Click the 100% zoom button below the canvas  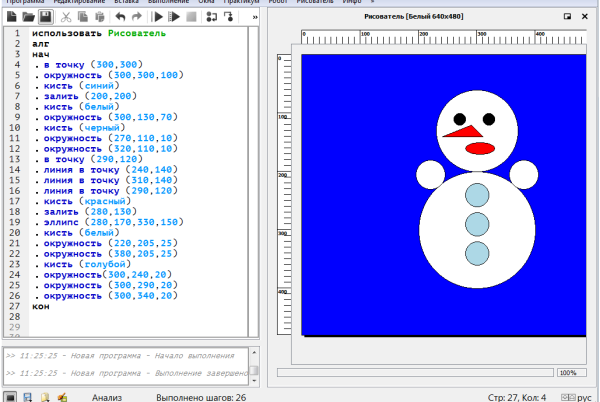[567, 372]
